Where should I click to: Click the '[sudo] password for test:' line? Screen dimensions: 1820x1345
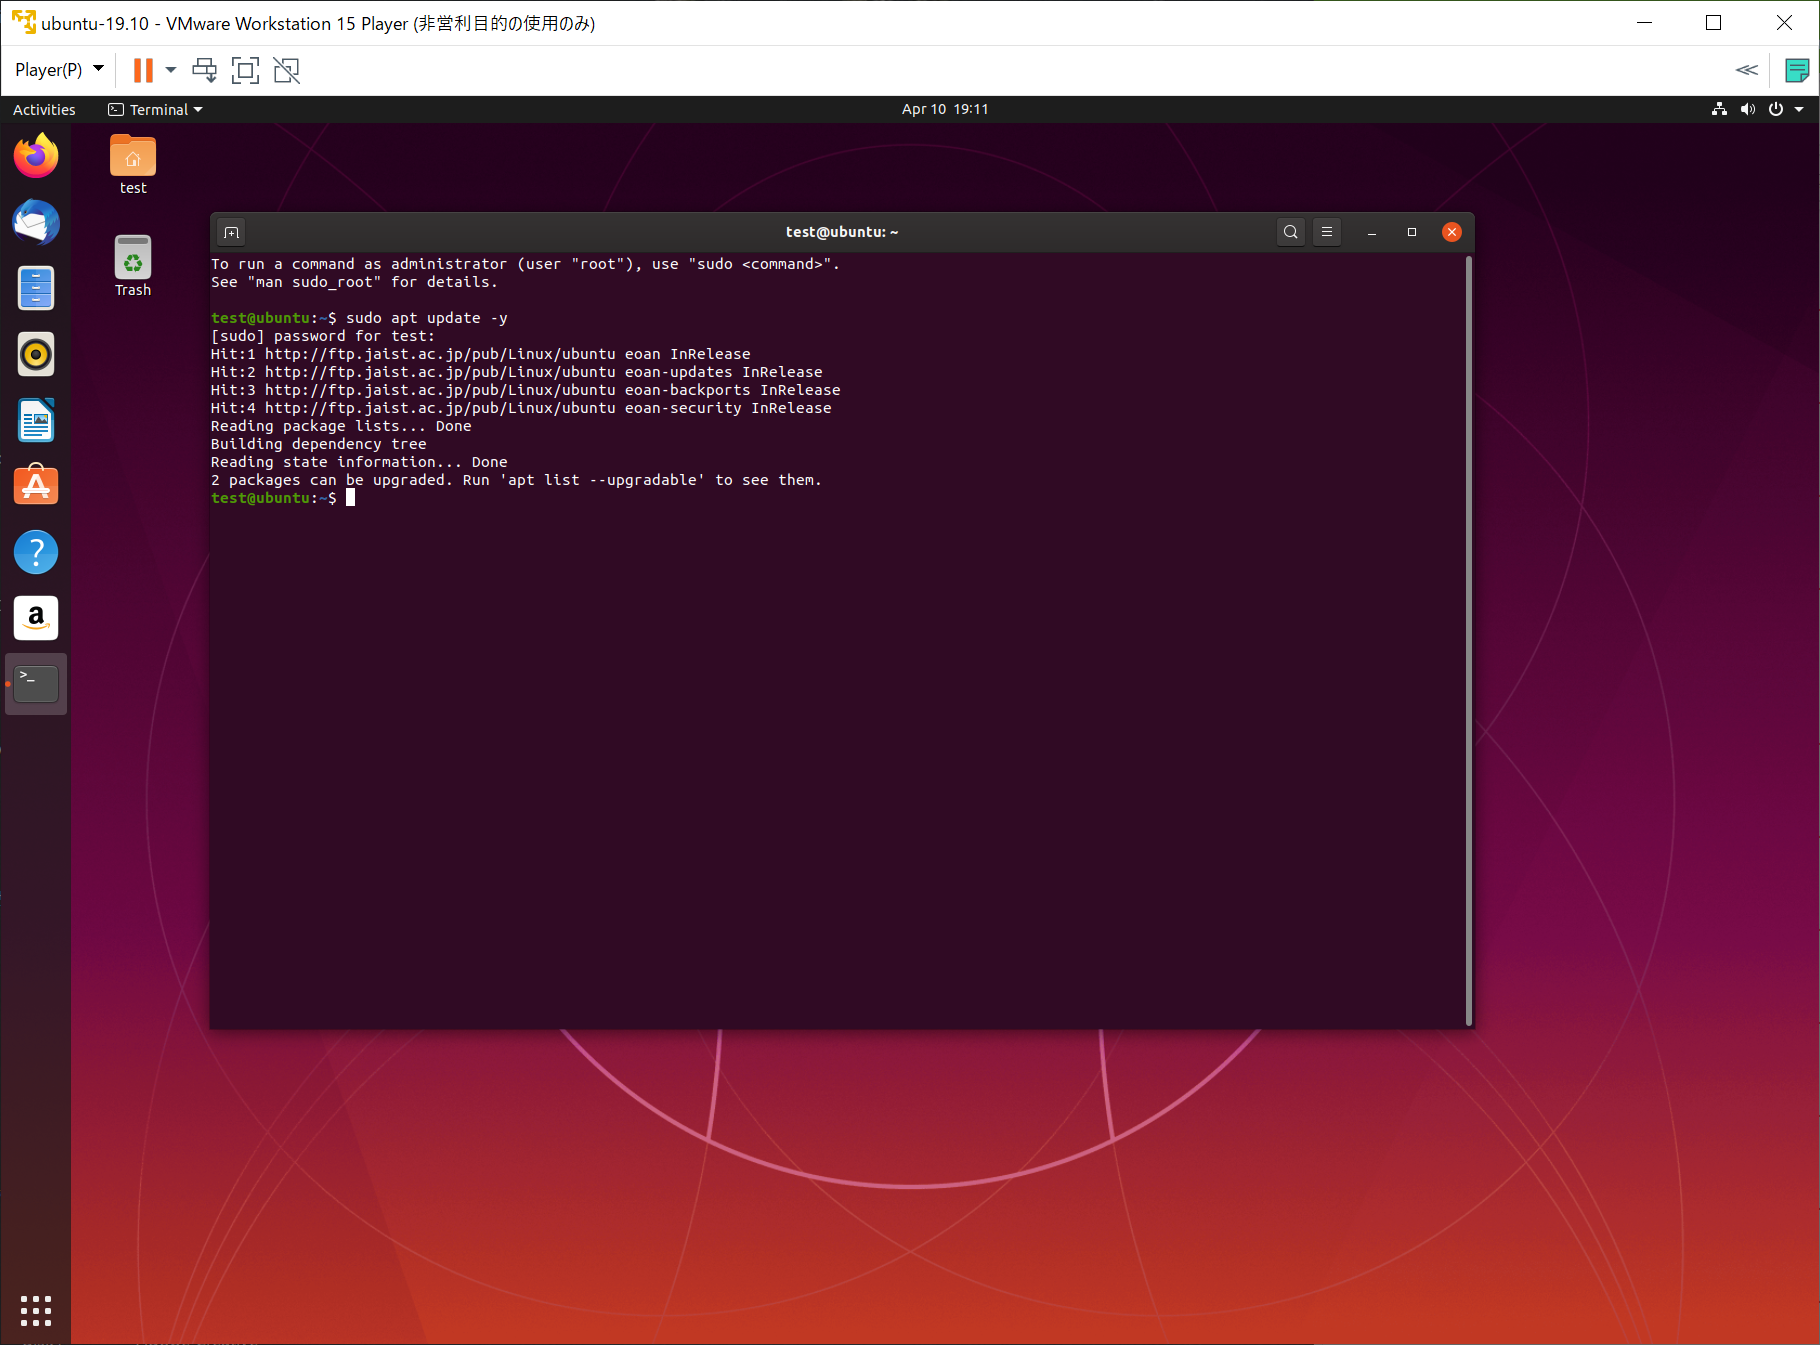click(x=323, y=336)
